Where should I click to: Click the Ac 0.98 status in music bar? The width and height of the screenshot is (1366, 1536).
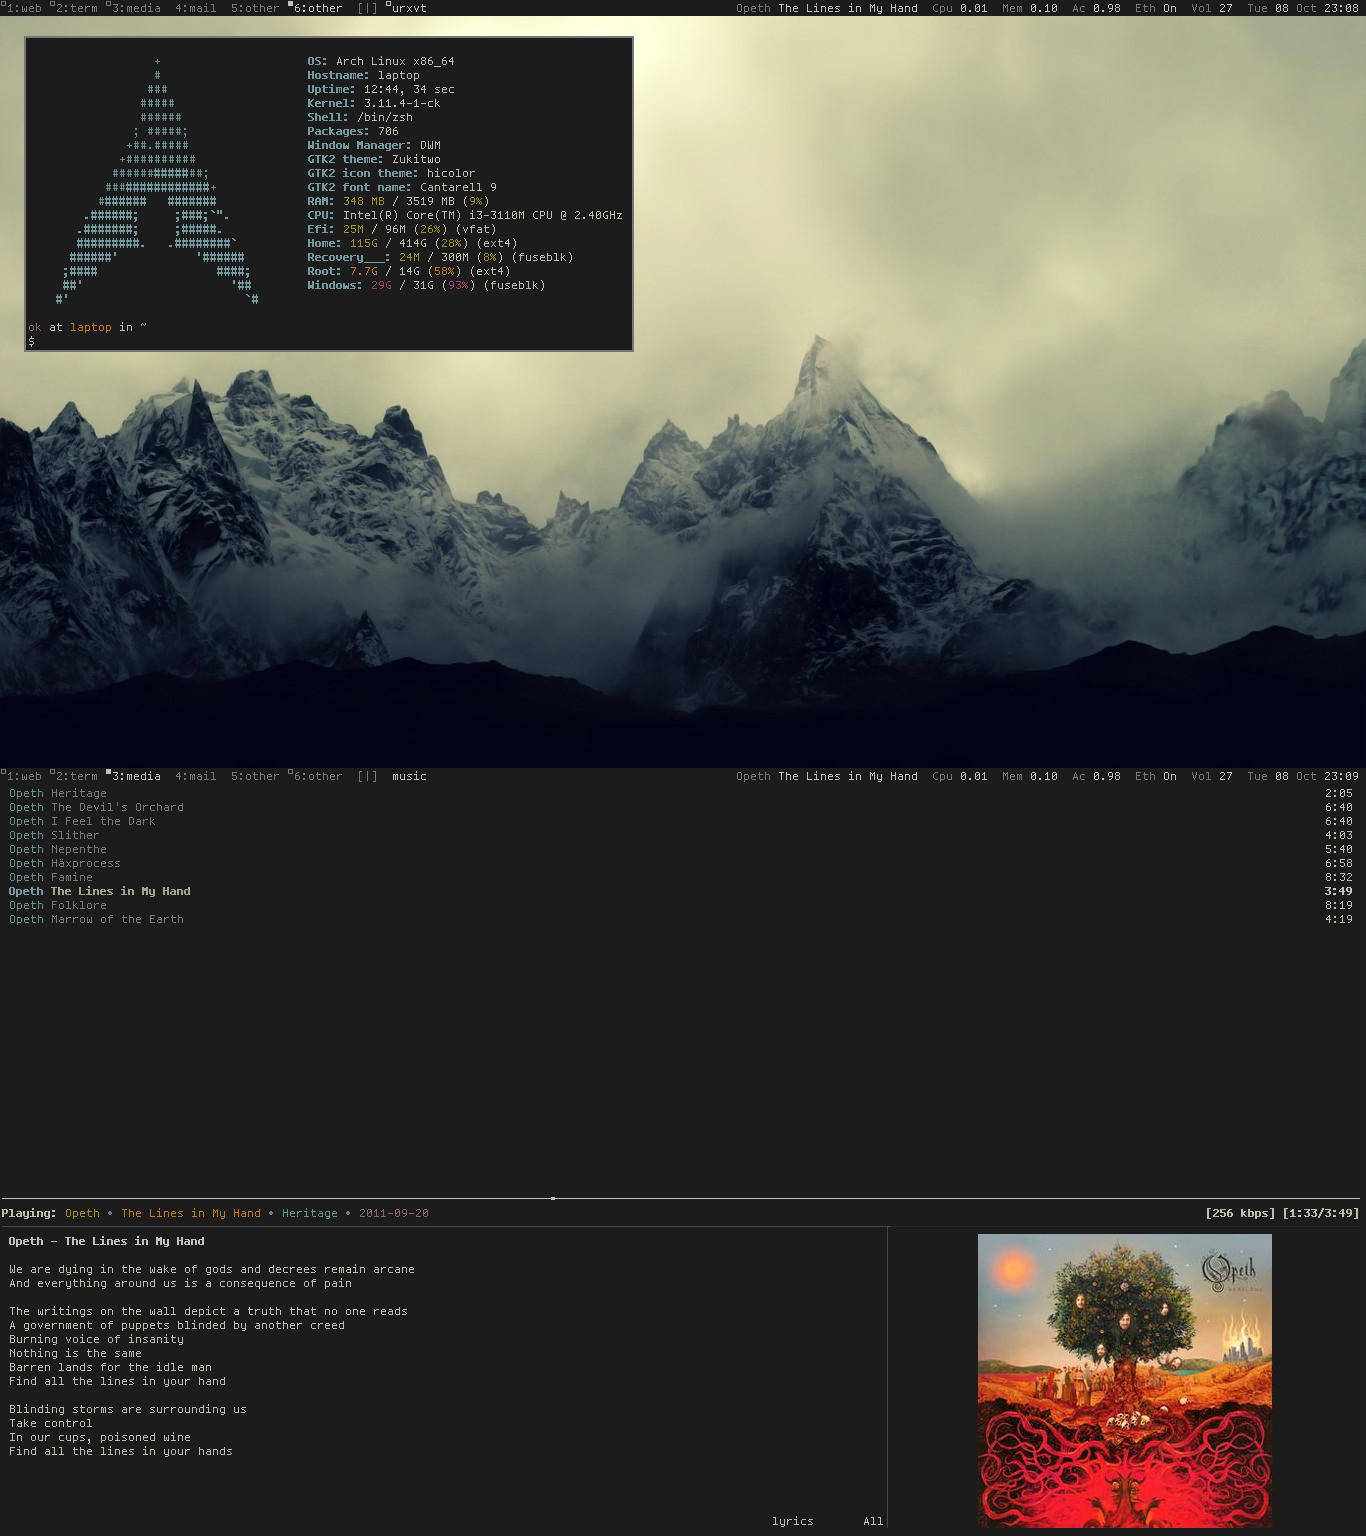pyautogui.click(x=1096, y=776)
